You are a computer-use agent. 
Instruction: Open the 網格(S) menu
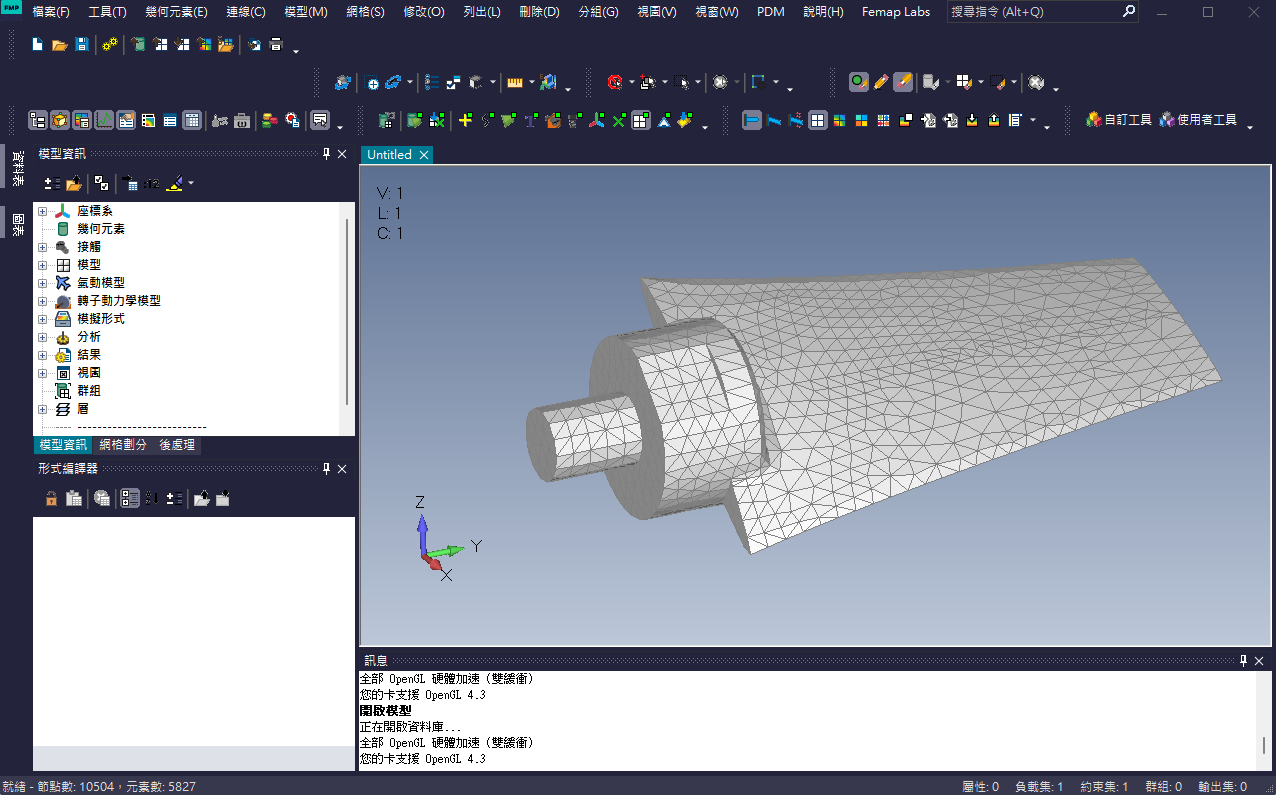pos(365,12)
